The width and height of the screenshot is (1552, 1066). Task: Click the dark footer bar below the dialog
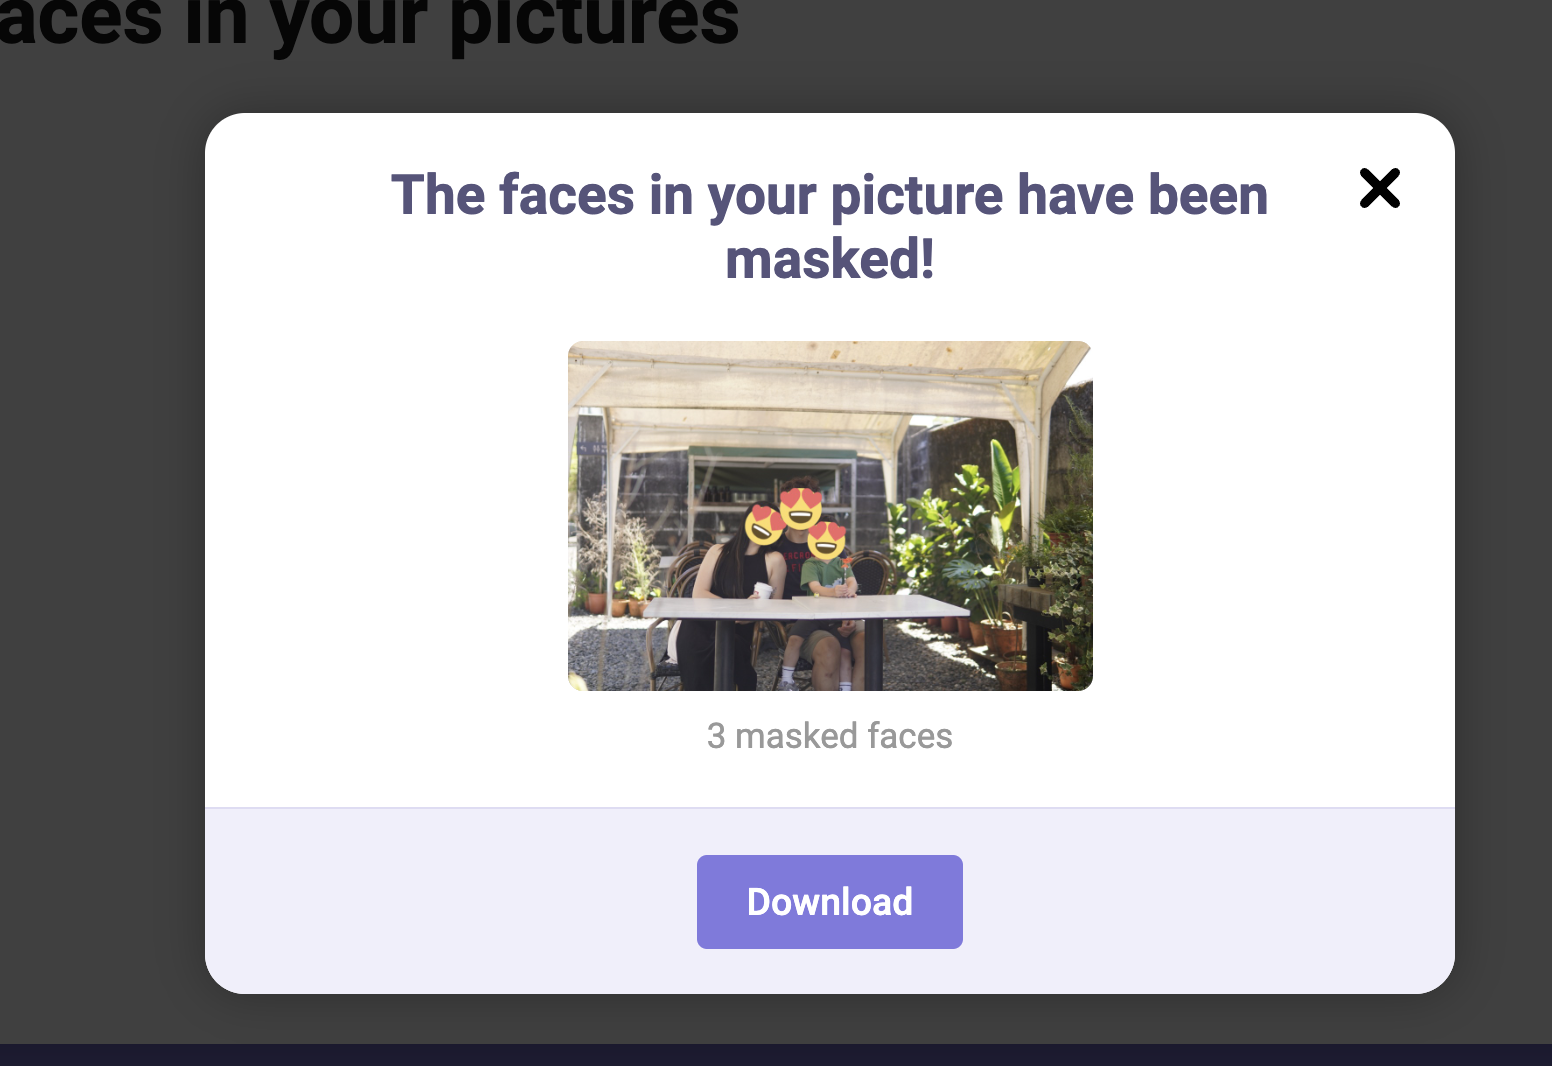coord(776,1055)
